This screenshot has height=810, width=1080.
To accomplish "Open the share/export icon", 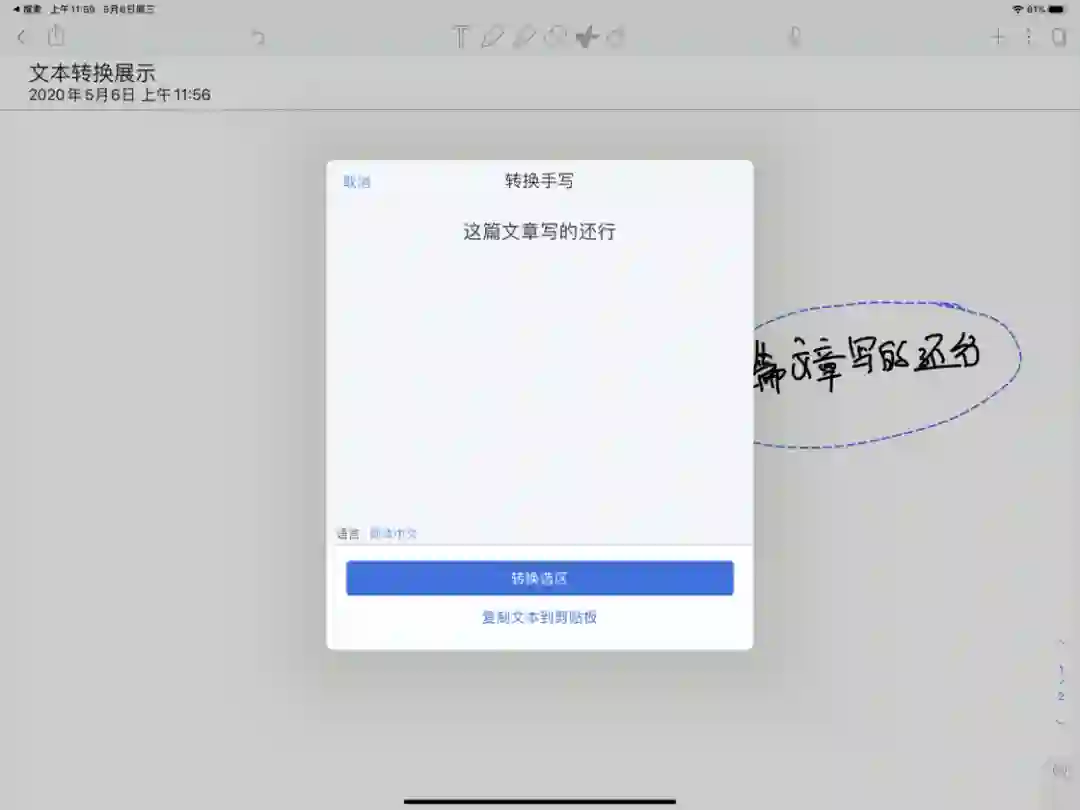I will (56, 35).
